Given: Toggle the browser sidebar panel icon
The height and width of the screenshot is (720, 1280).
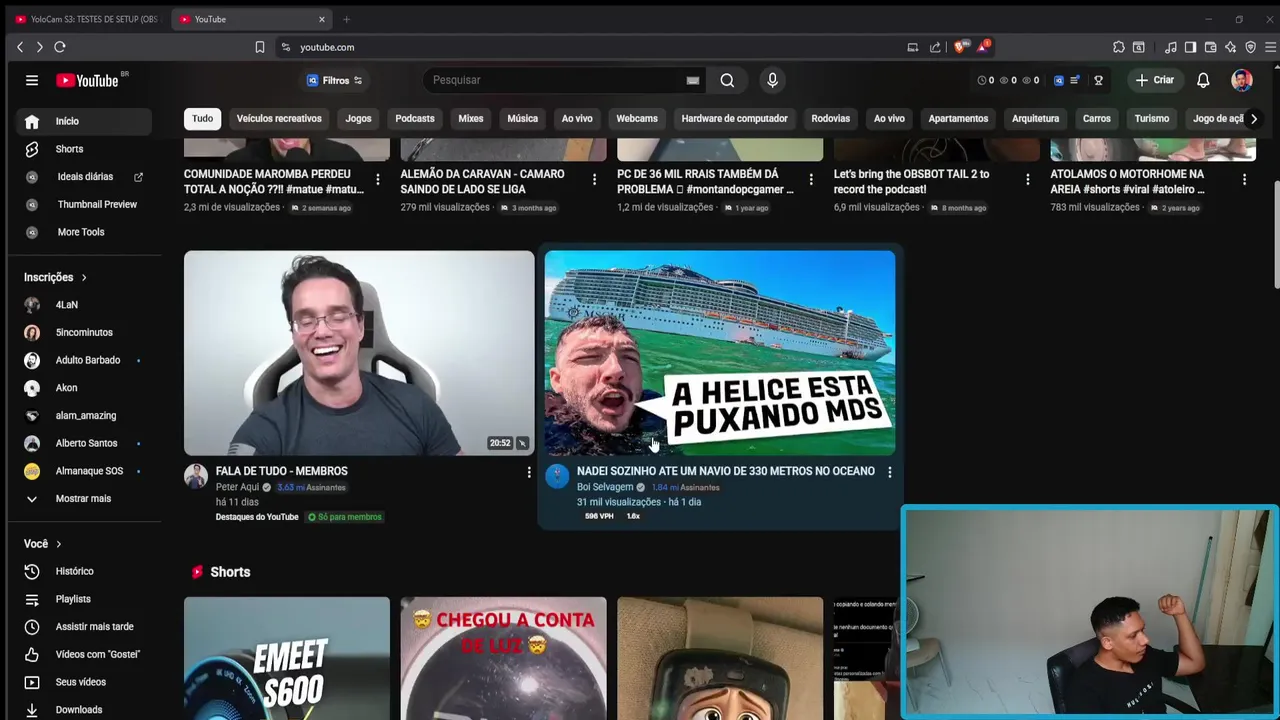Looking at the screenshot, I should [x=1190, y=47].
